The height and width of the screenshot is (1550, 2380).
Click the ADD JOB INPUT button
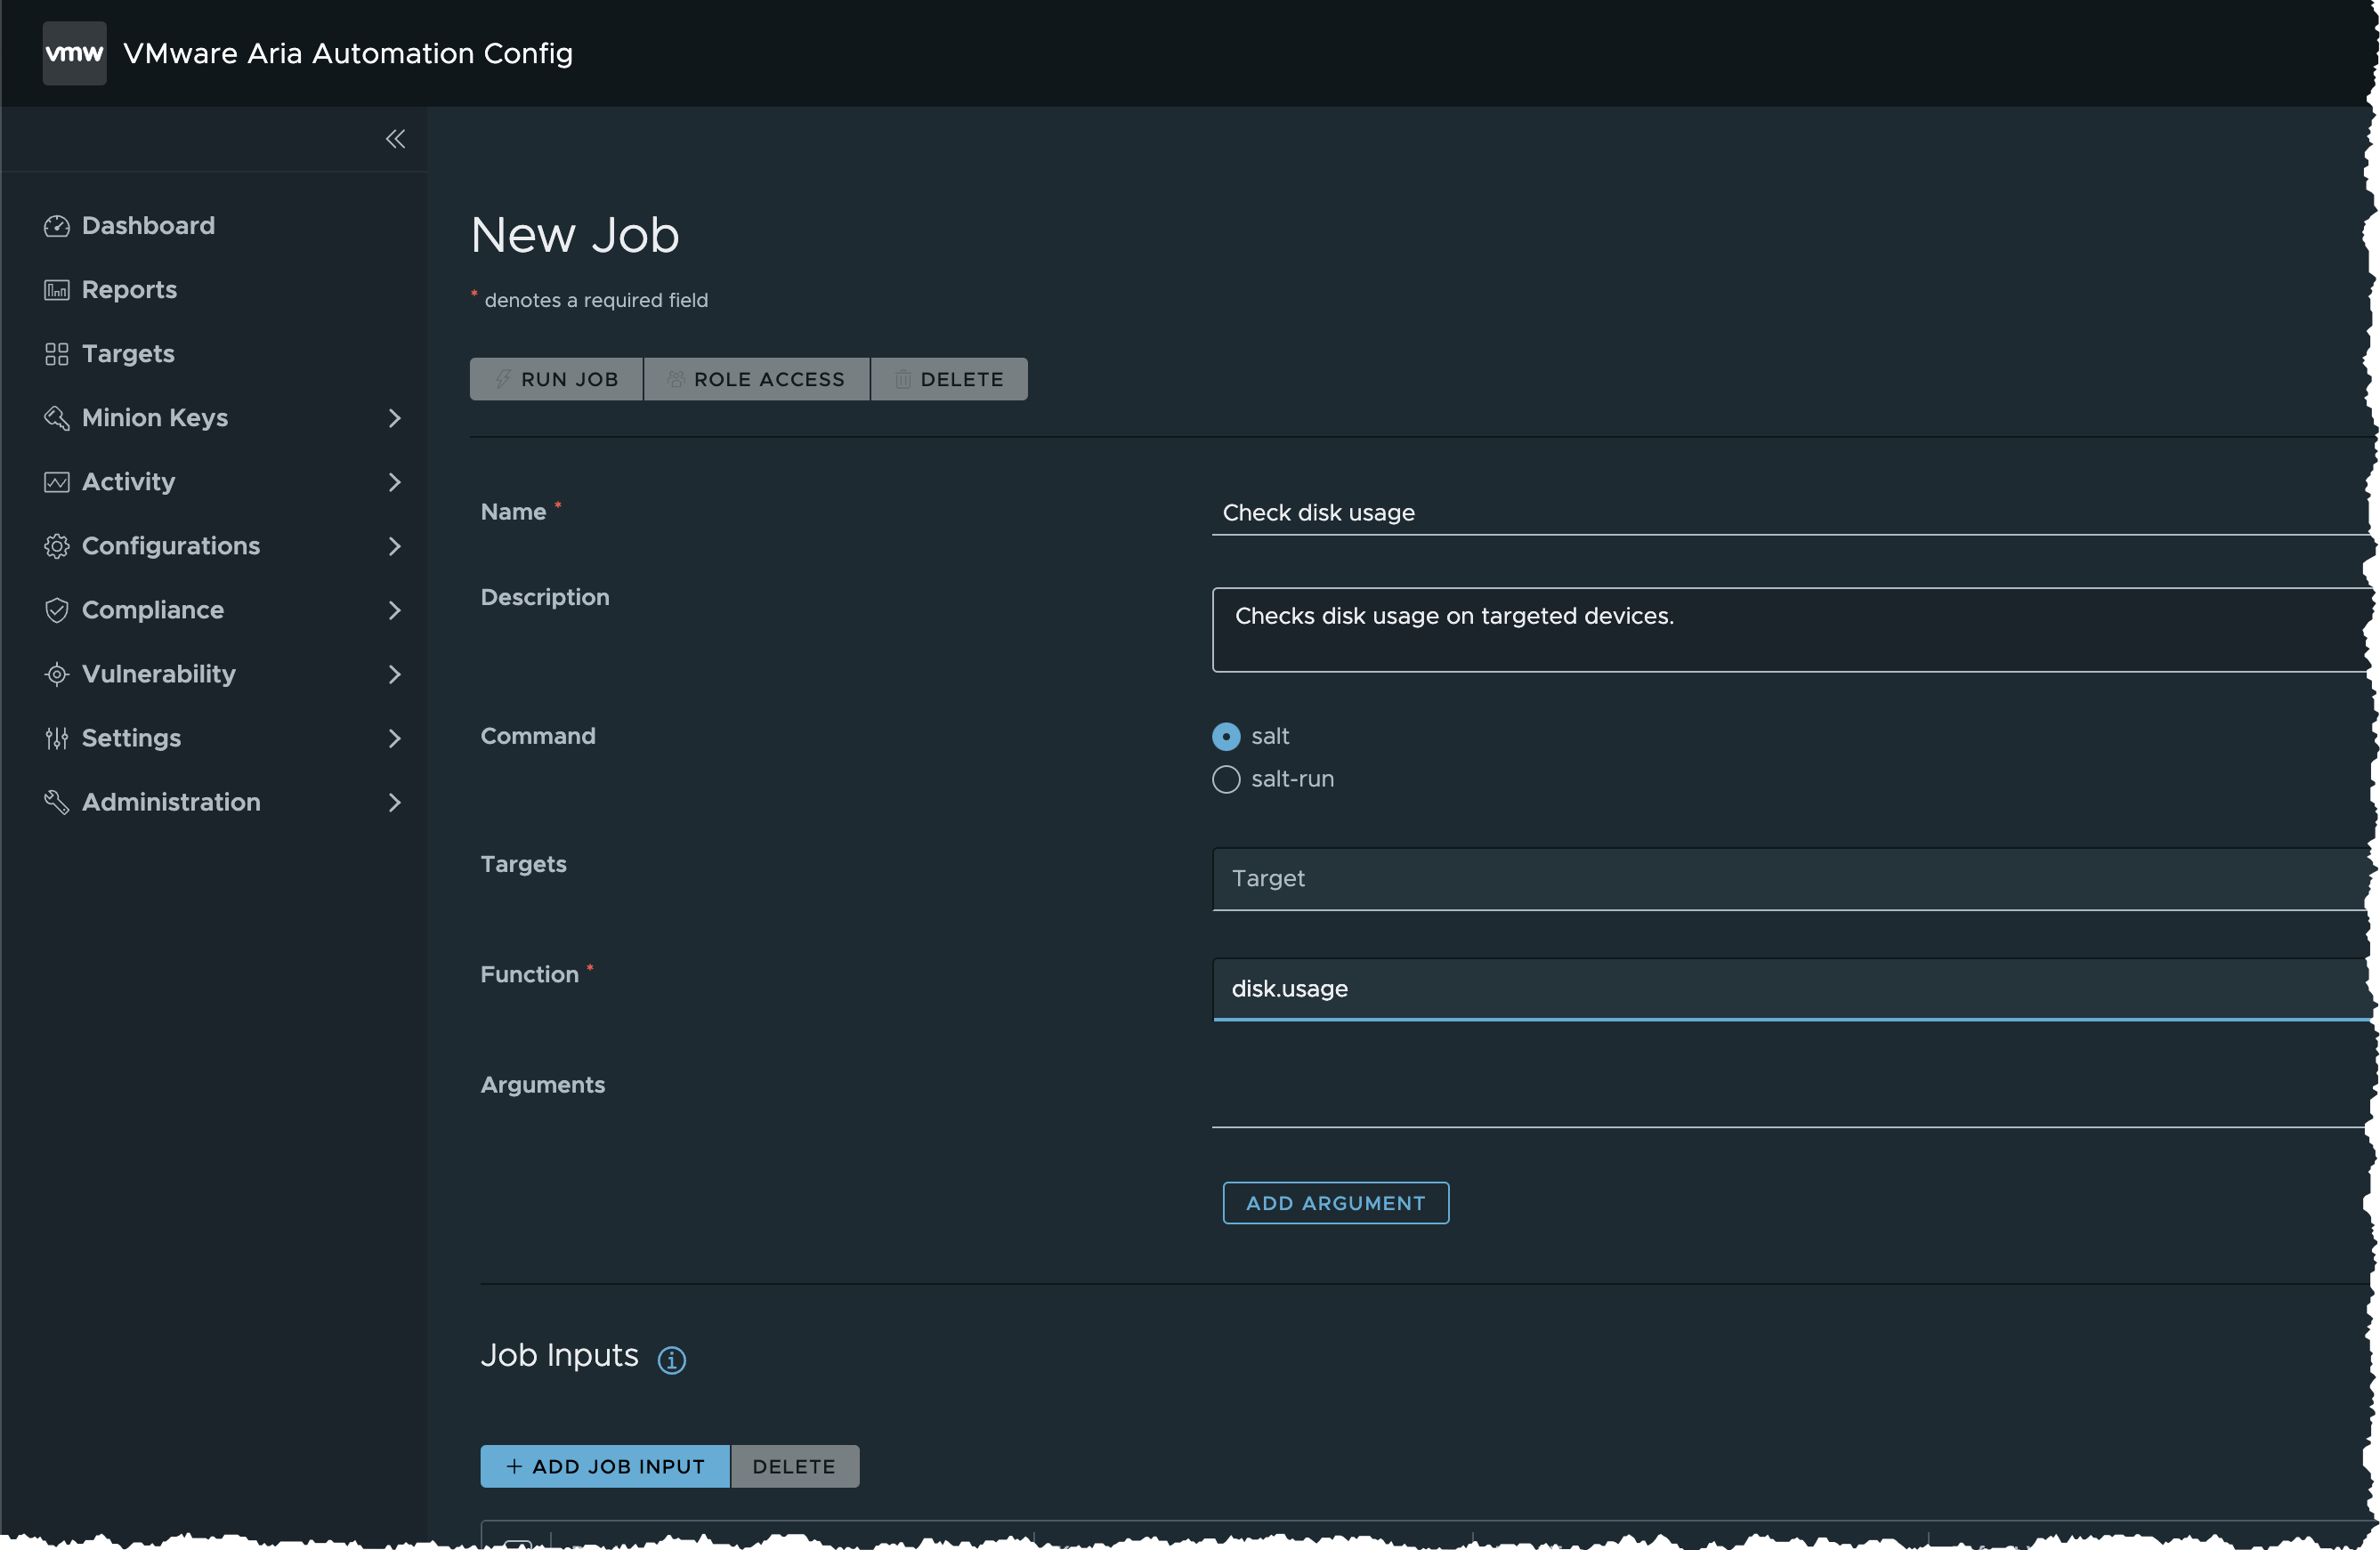[605, 1466]
